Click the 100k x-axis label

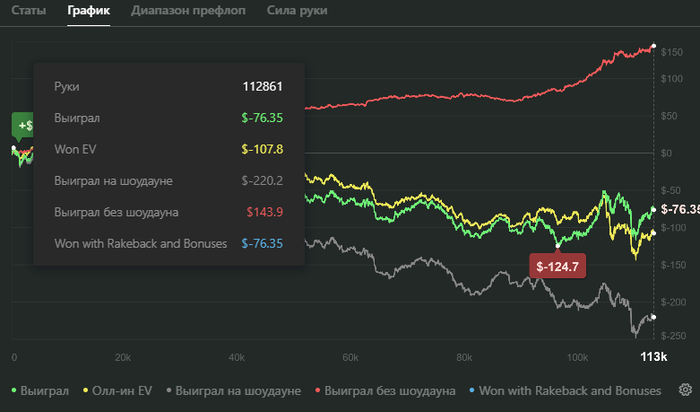[577, 358]
